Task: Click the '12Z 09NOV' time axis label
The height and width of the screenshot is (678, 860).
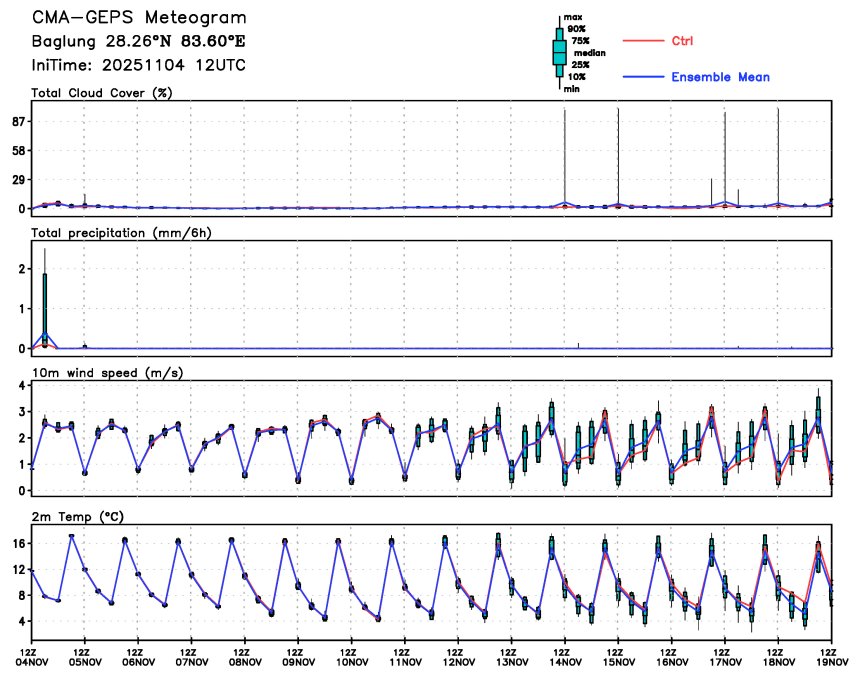Action: point(298,657)
